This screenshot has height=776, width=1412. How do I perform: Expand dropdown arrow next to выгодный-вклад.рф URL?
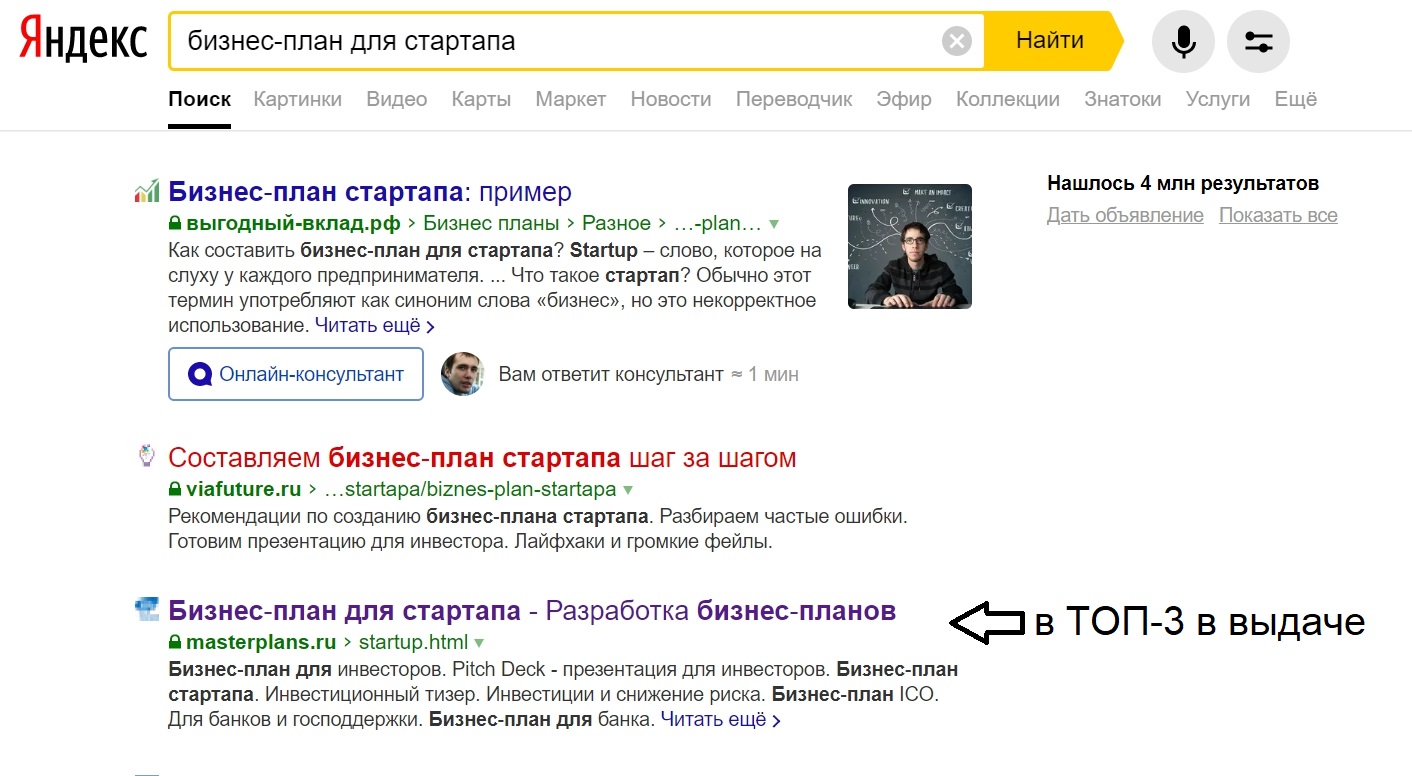773,224
